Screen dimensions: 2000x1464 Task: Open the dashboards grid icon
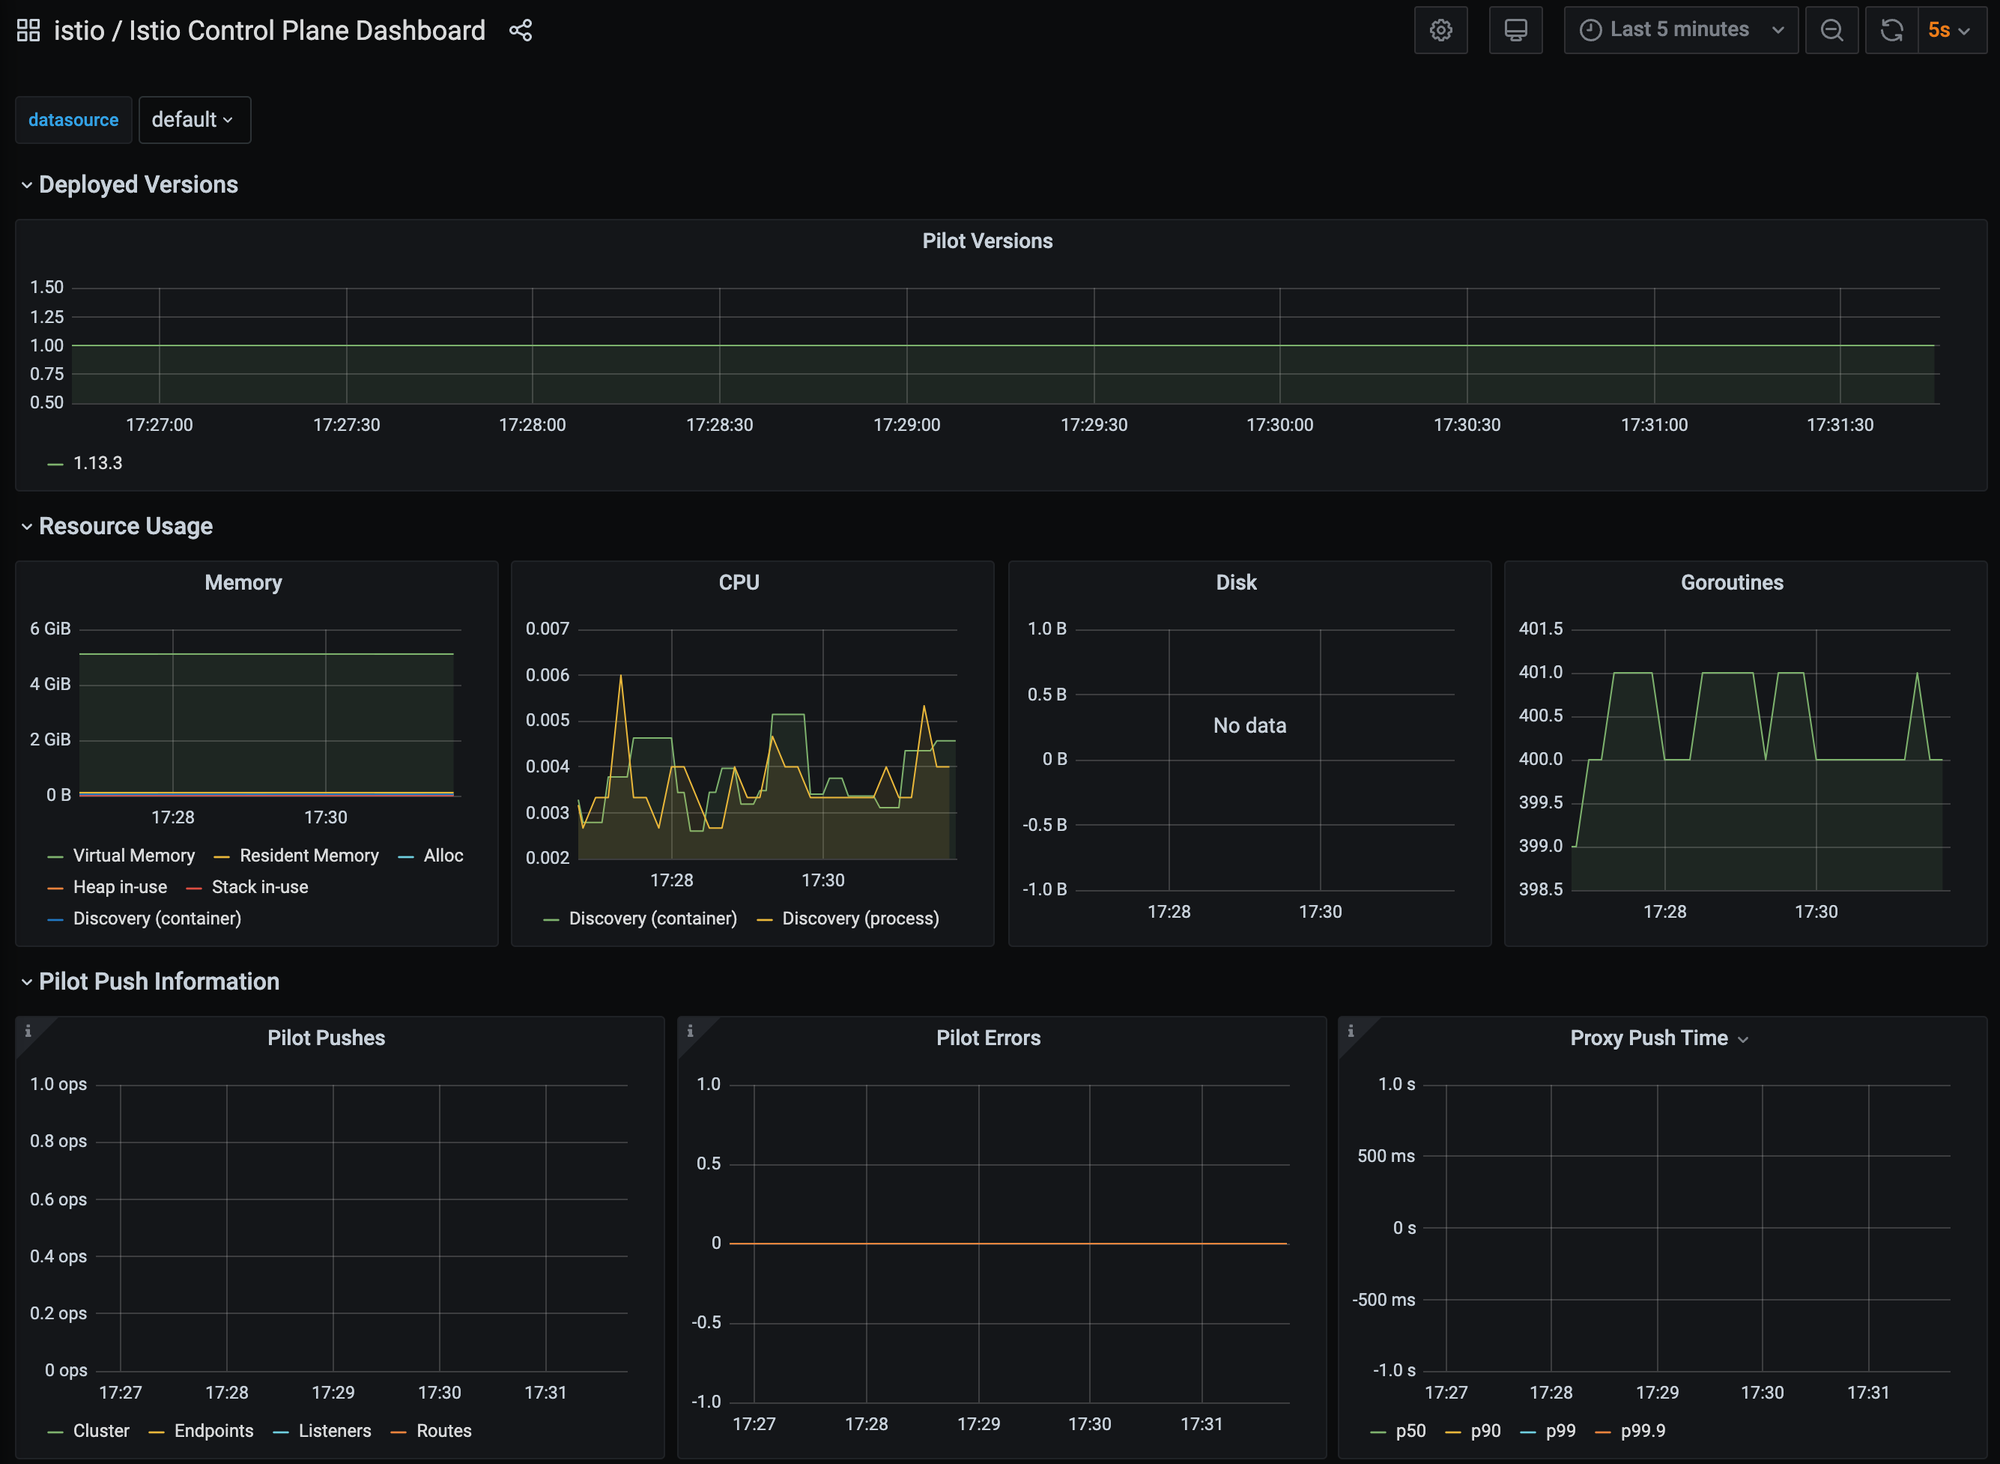point(28,31)
